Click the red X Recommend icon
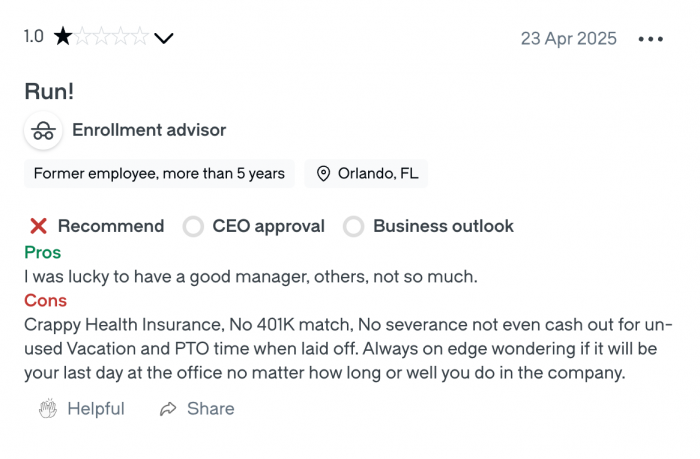This screenshot has width=700, height=459. (x=39, y=226)
